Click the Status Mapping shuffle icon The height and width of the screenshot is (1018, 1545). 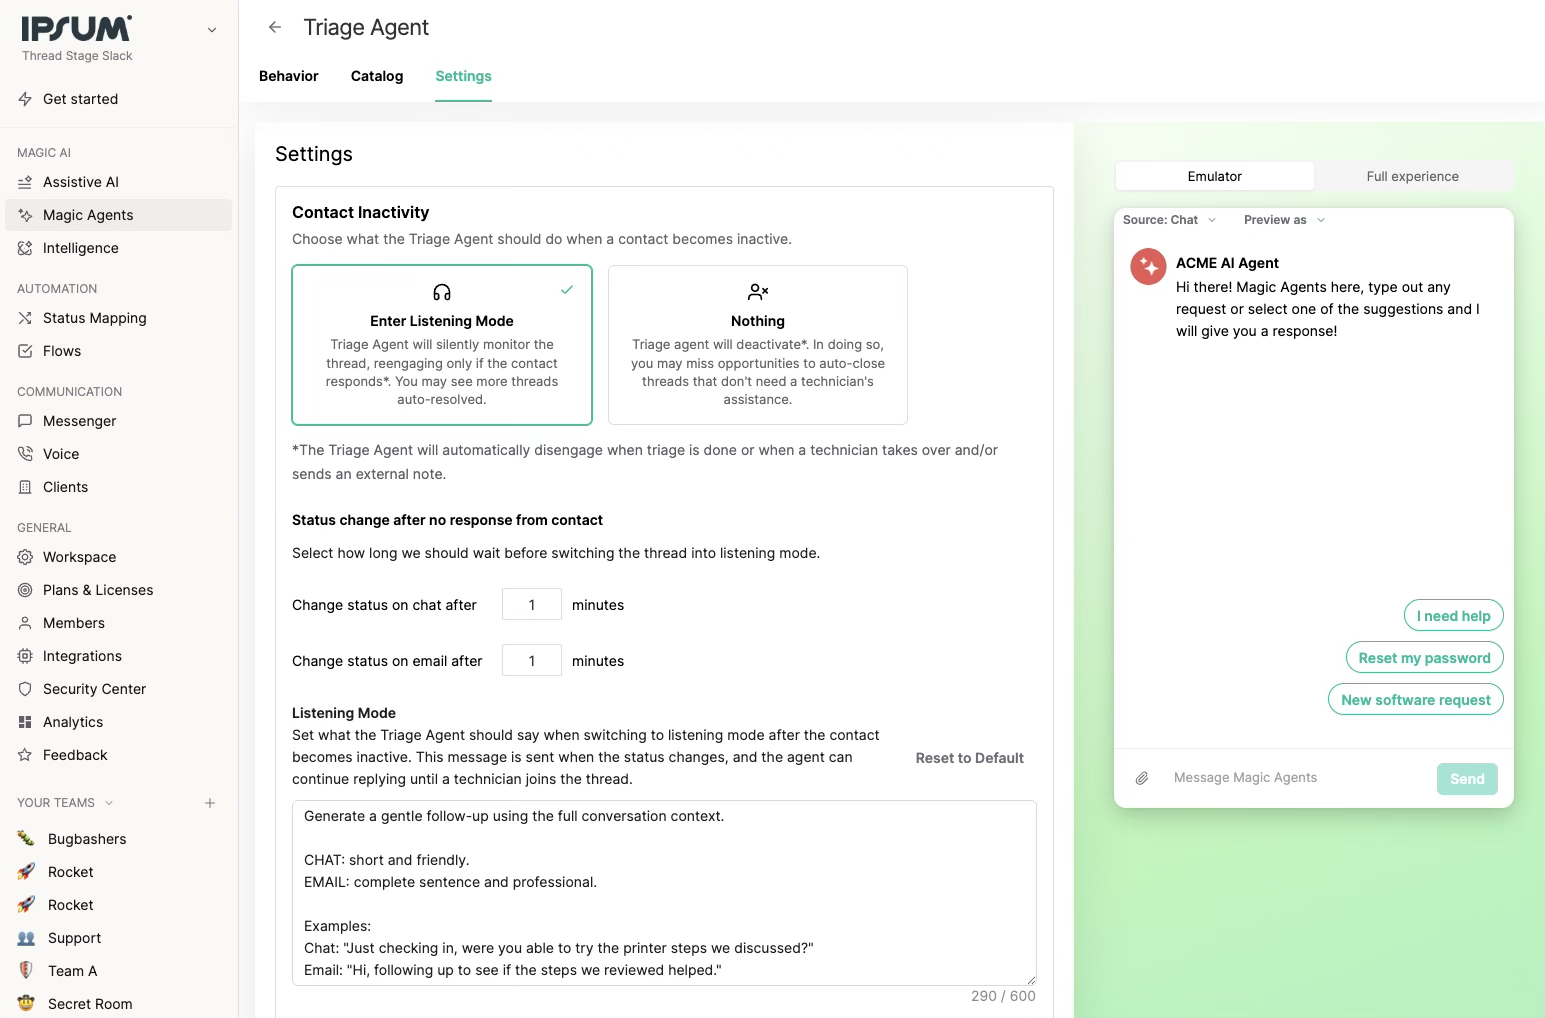pyautogui.click(x=25, y=318)
